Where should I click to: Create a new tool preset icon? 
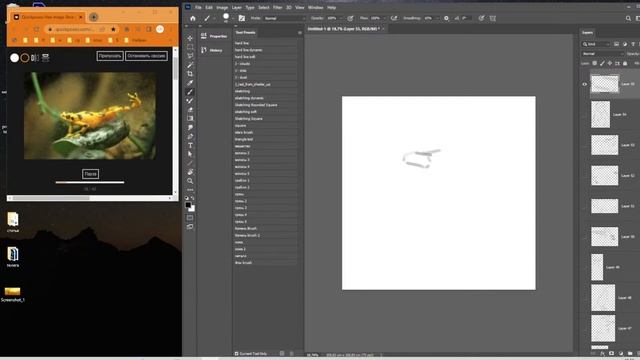pos(282,353)
